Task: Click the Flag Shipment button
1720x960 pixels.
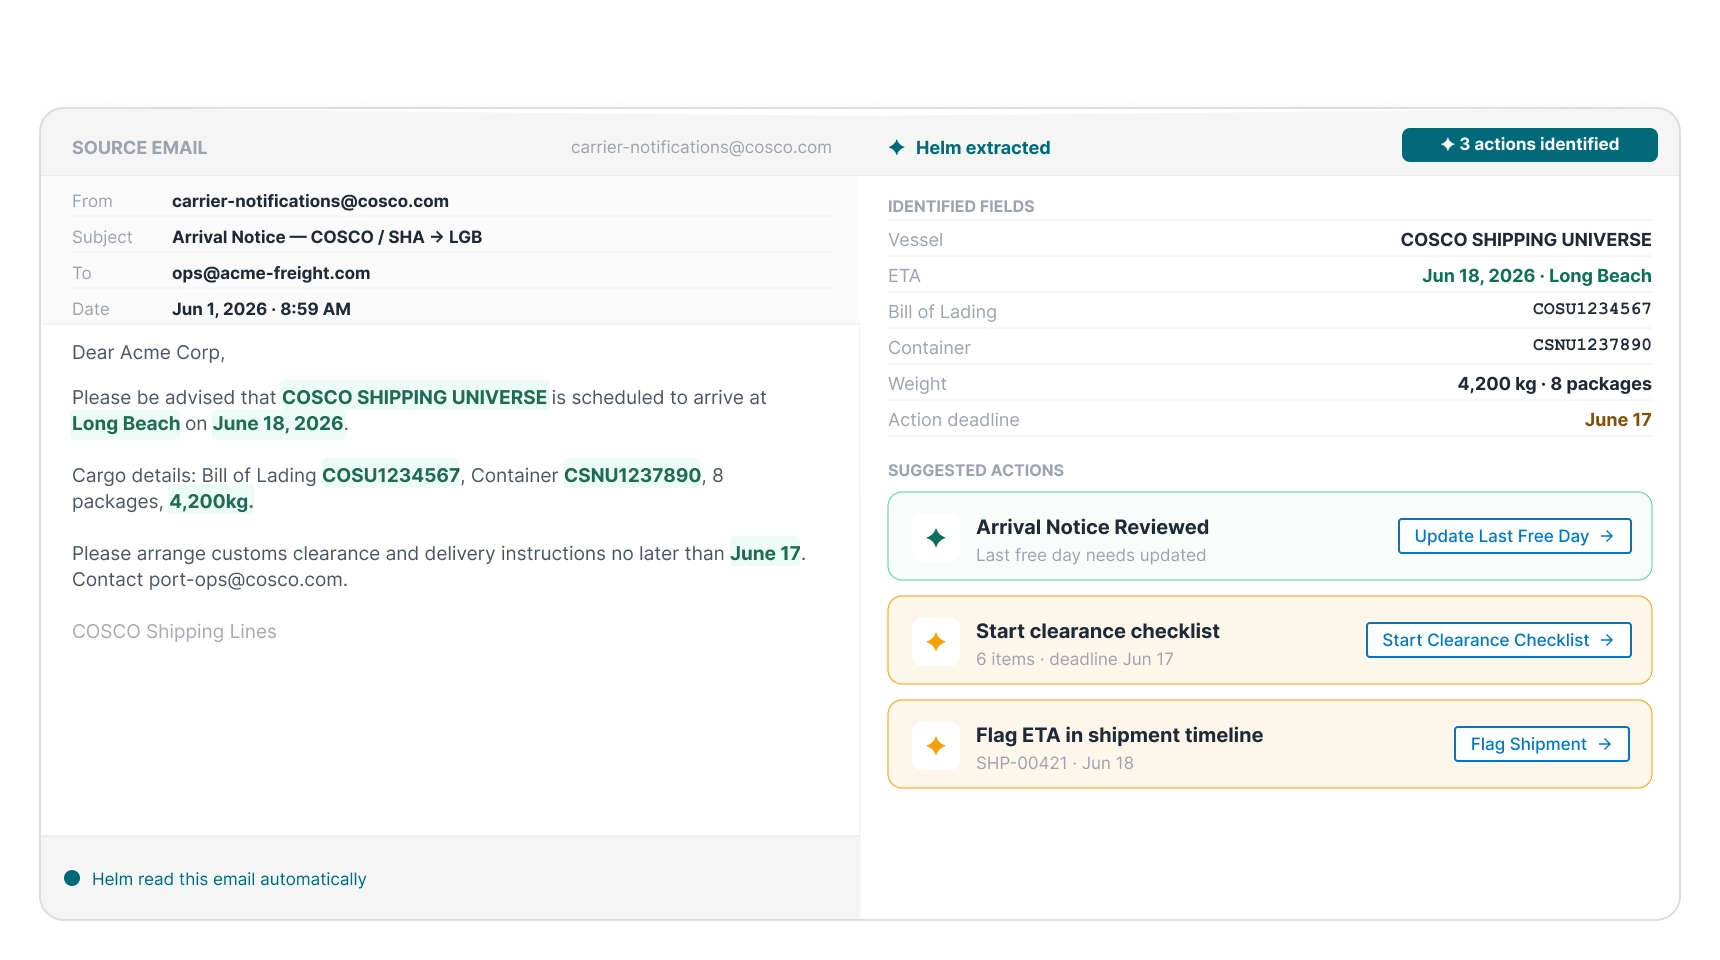Action: pyautogui.click(x=1541, y=744)
